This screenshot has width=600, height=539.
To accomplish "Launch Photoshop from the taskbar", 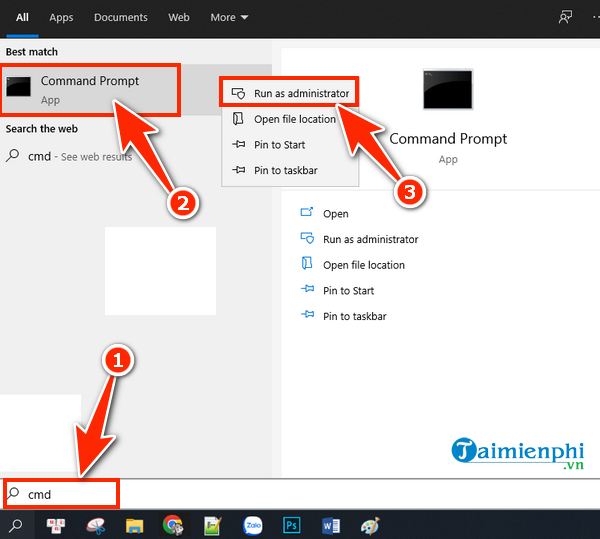I will (292, 525).
